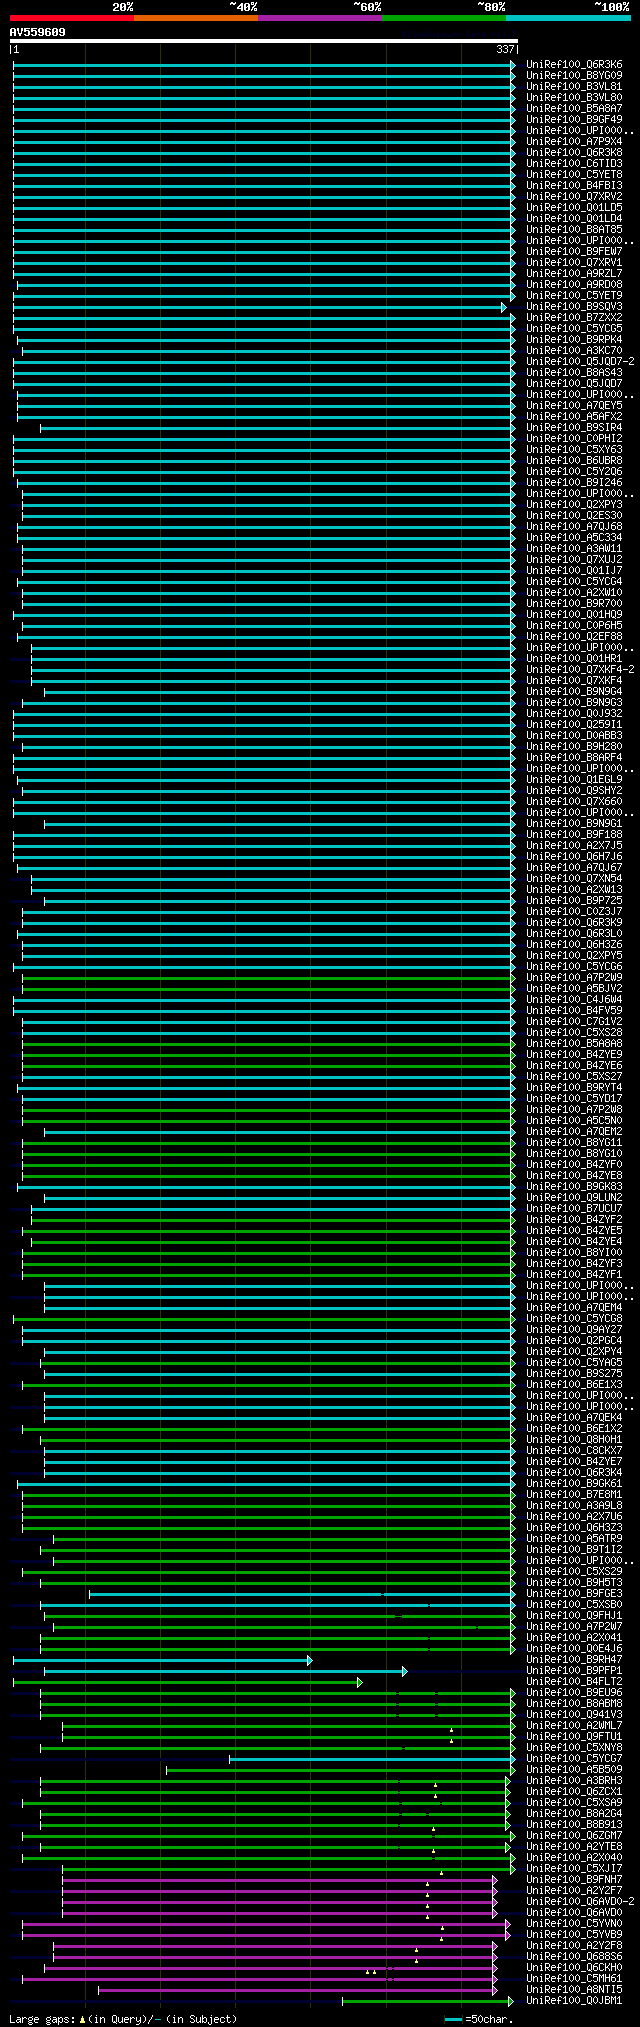Open the UniRef100_A9RZL7 hit link
640x2027 pixels.
point(574,274)
